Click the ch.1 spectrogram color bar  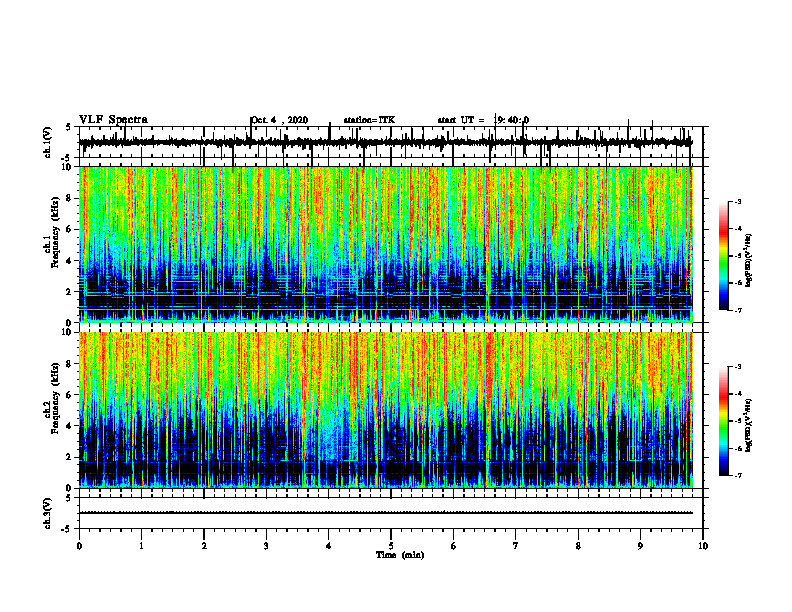pyautogui.click(x=724, y=256)
